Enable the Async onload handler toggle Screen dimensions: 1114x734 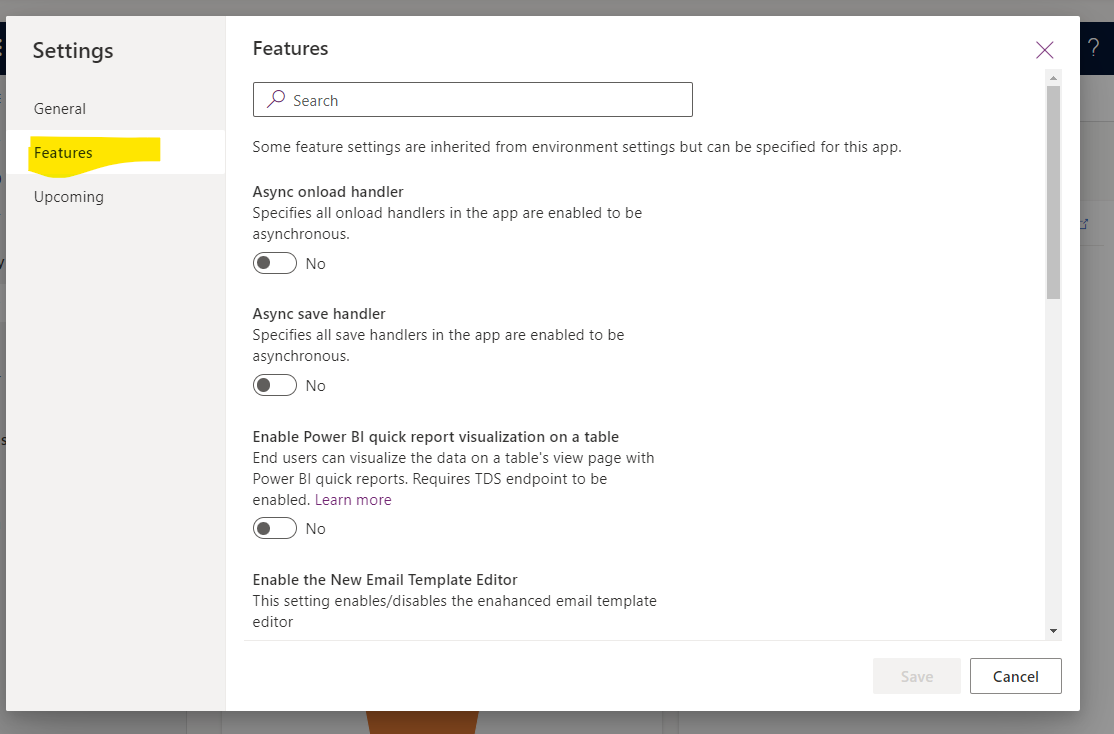tap(274, 263)
